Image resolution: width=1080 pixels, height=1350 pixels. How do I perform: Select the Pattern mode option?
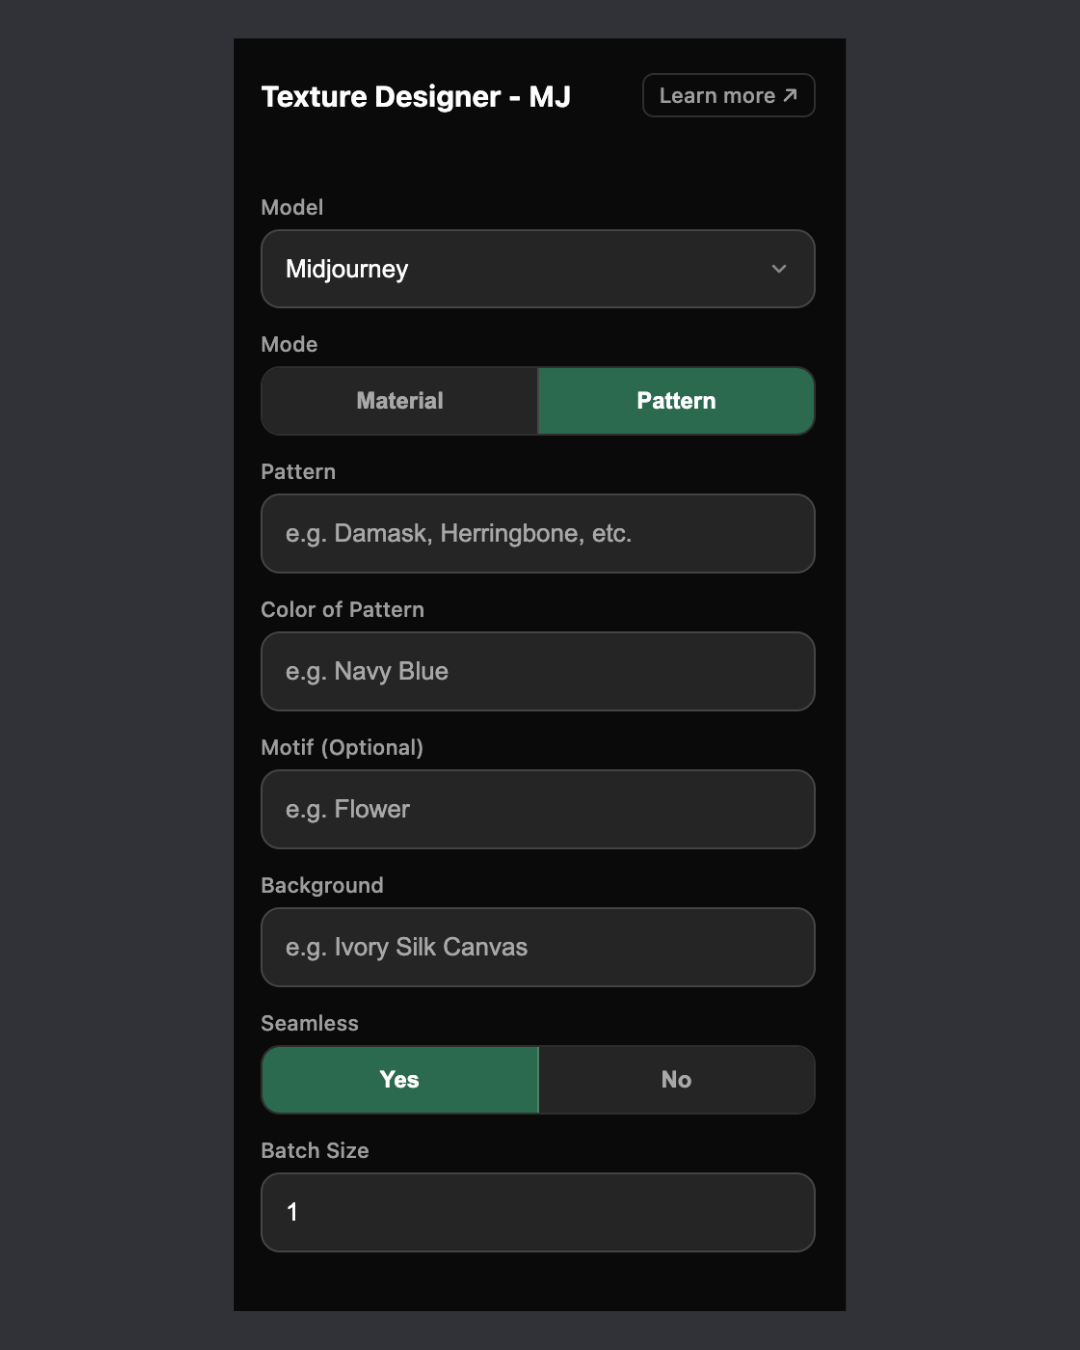click(676, 401)
